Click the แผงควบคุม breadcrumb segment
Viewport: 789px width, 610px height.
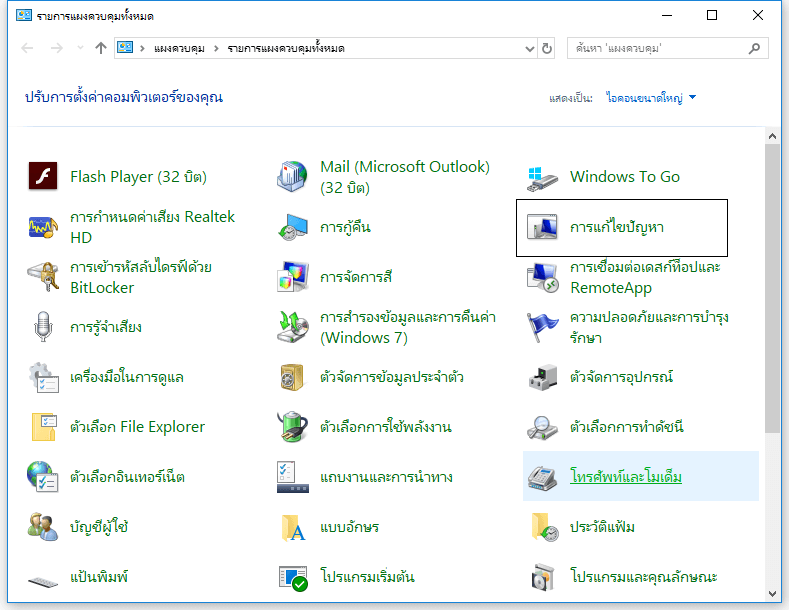pyautogui.click(x=179, y=48)
